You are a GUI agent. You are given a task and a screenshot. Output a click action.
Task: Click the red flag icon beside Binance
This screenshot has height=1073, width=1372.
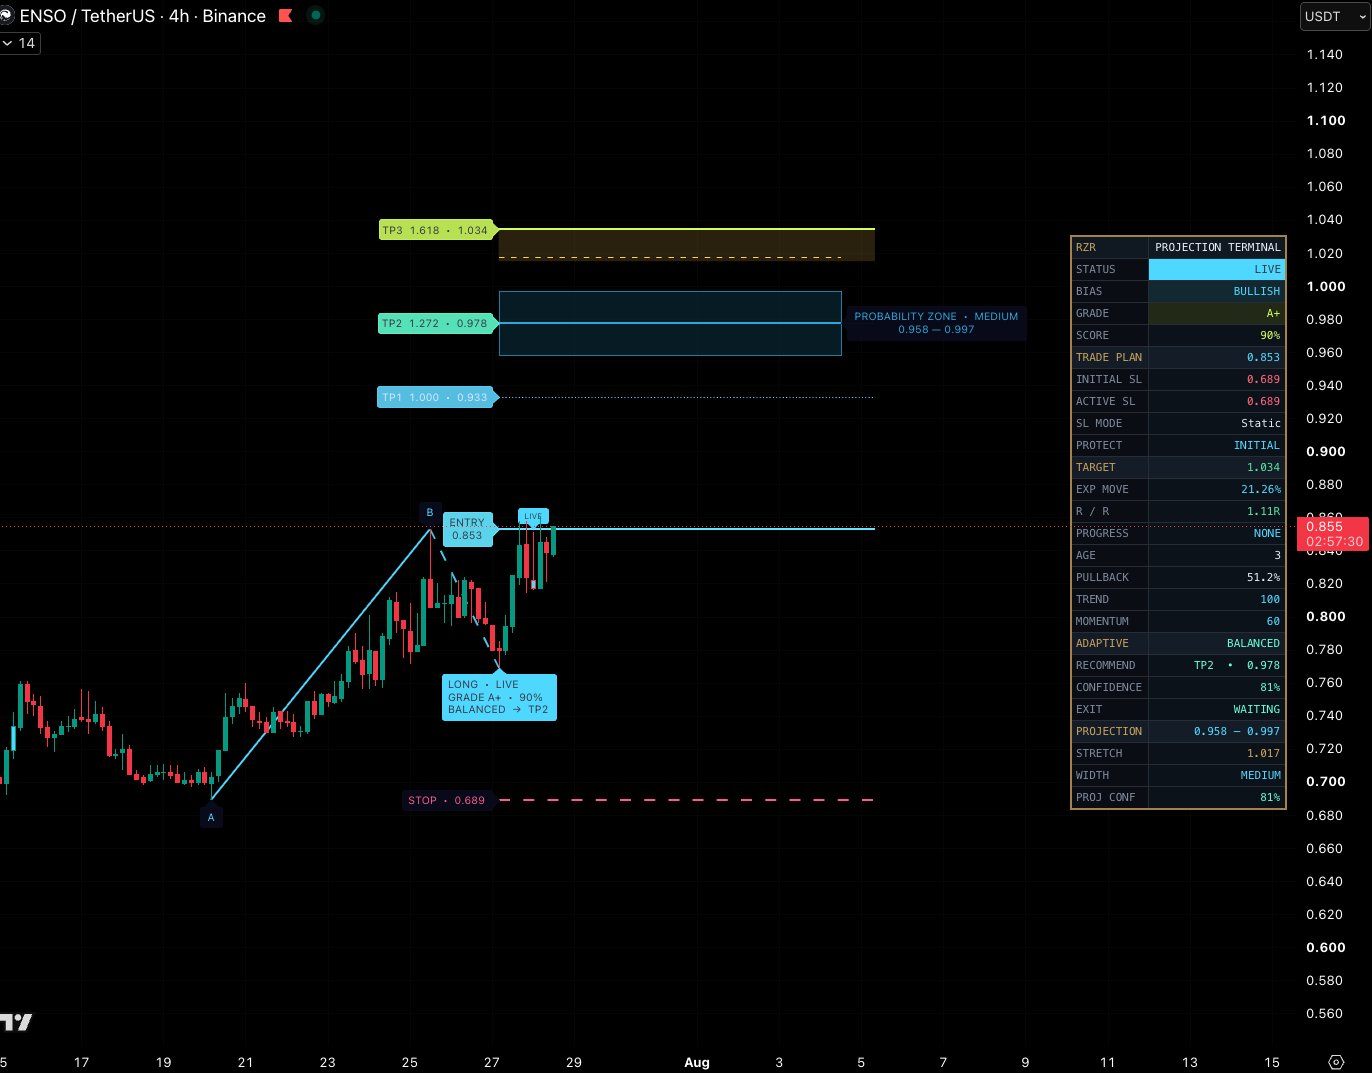click(x=285, y=16)
